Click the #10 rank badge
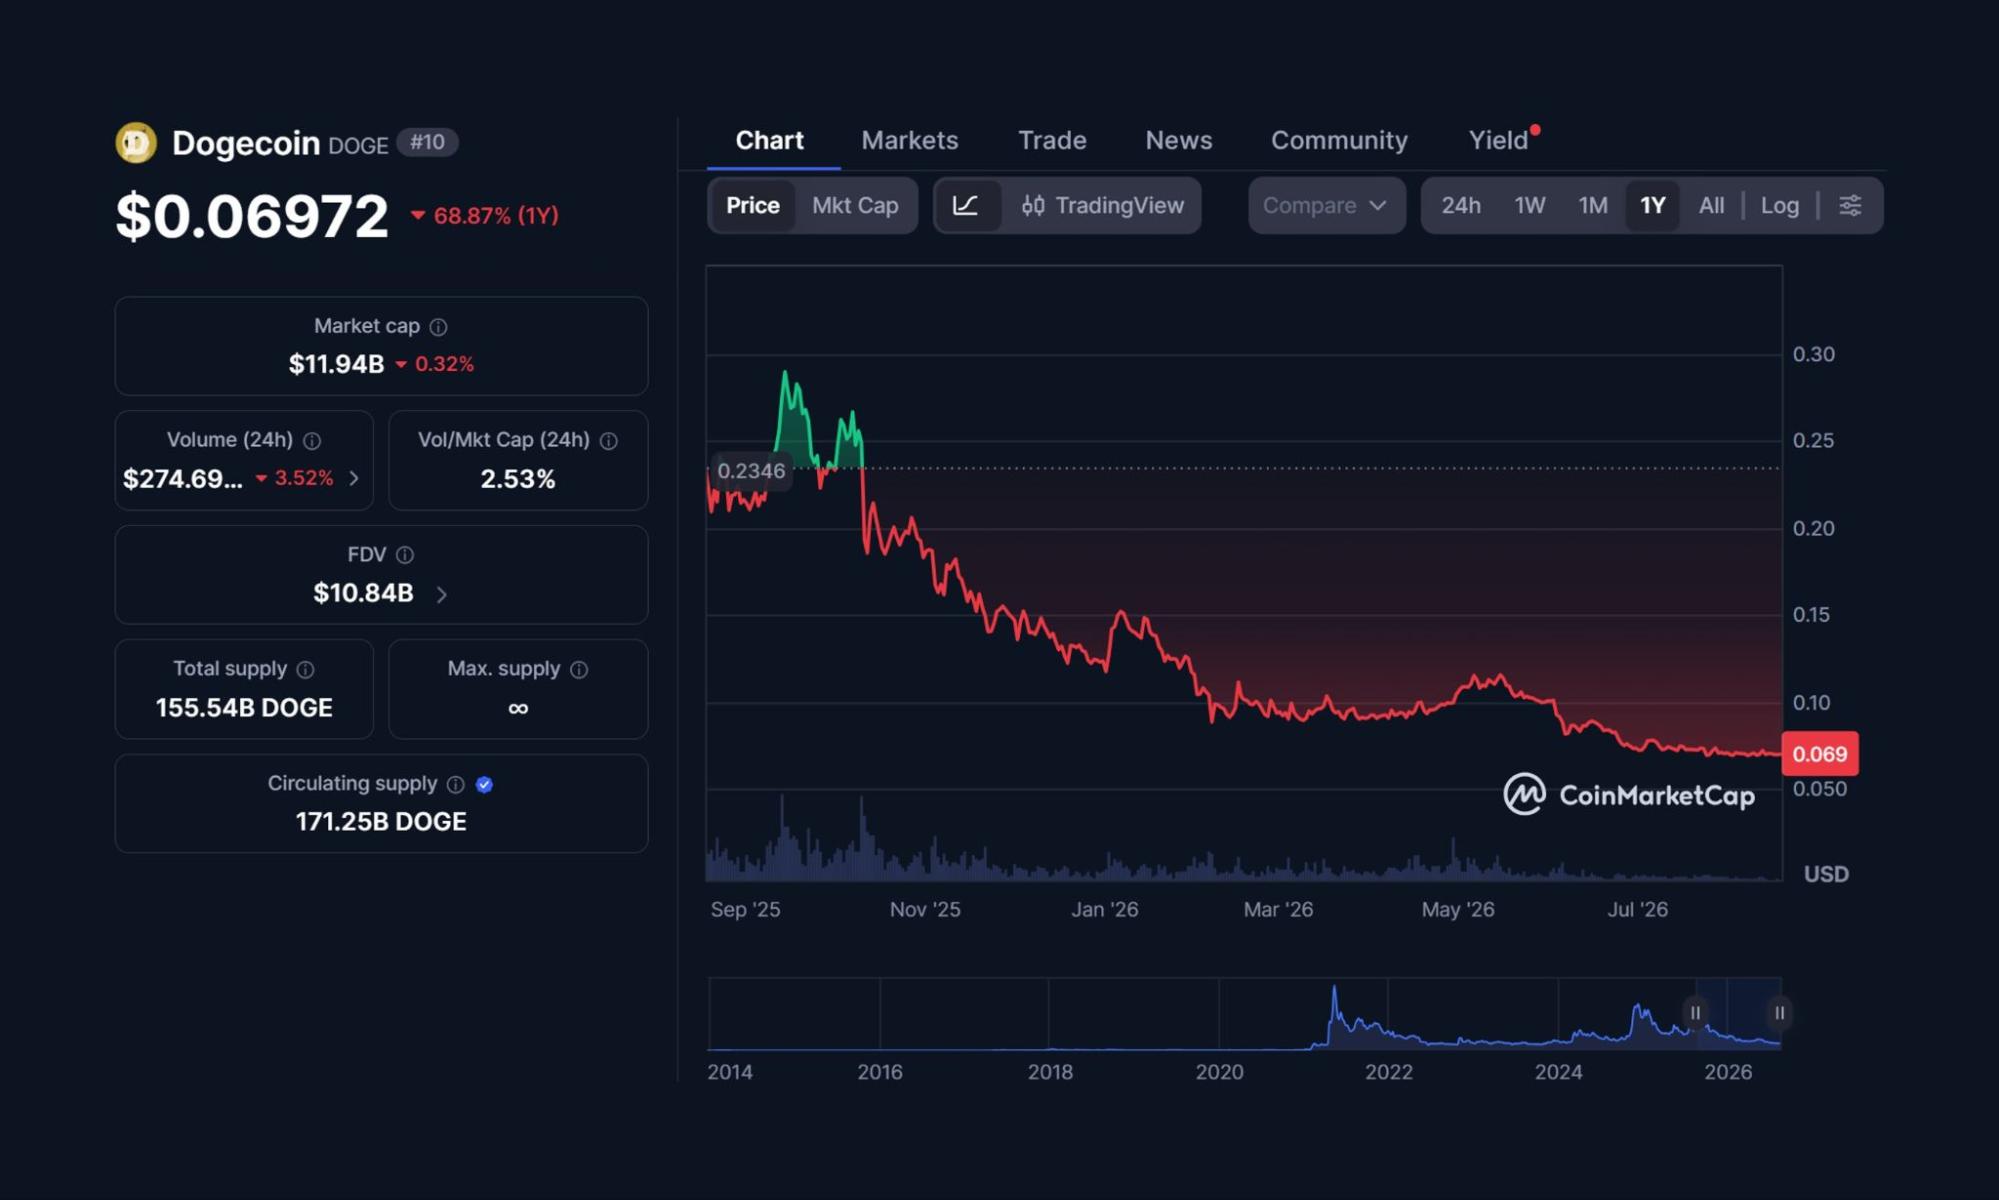1999x1200 pixels. pos(427,142)
